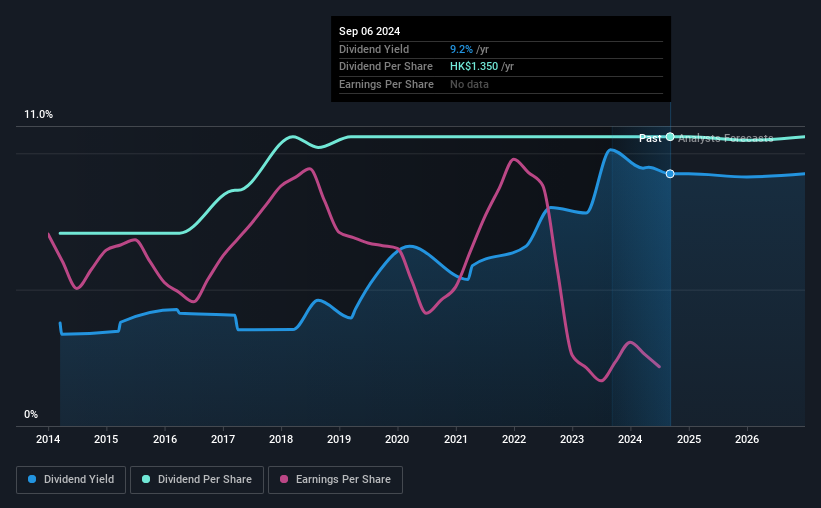Click the 9.2% dividend yield value

point(461,49)
